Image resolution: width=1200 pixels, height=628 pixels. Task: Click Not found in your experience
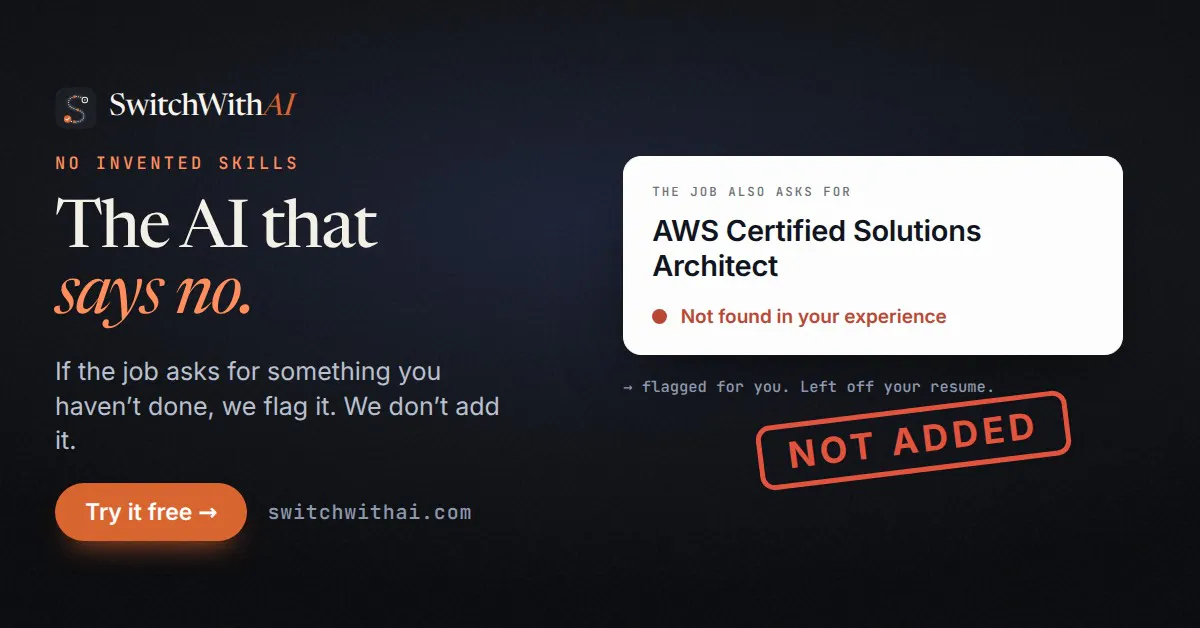(x=813, y=317)
